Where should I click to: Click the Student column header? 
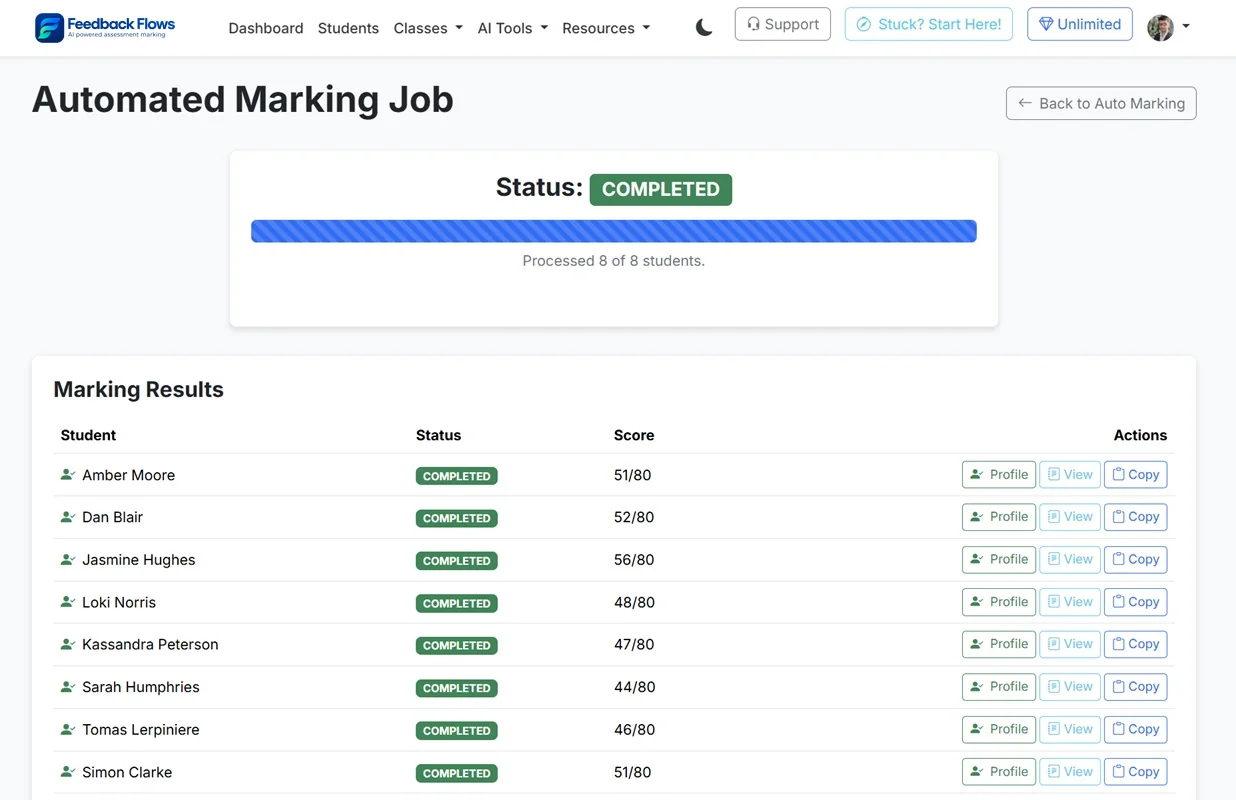pyautogui.click(x=88, y=435)
